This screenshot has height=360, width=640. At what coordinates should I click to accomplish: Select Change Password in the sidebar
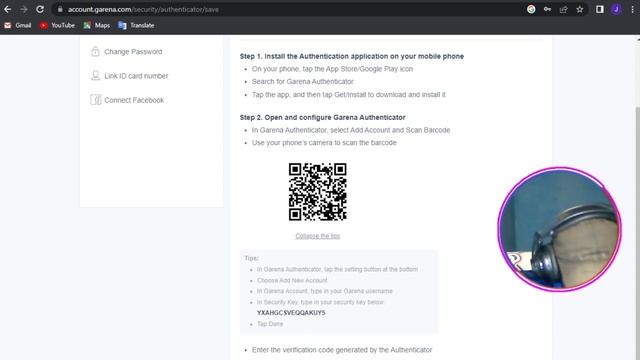[133, 52]
